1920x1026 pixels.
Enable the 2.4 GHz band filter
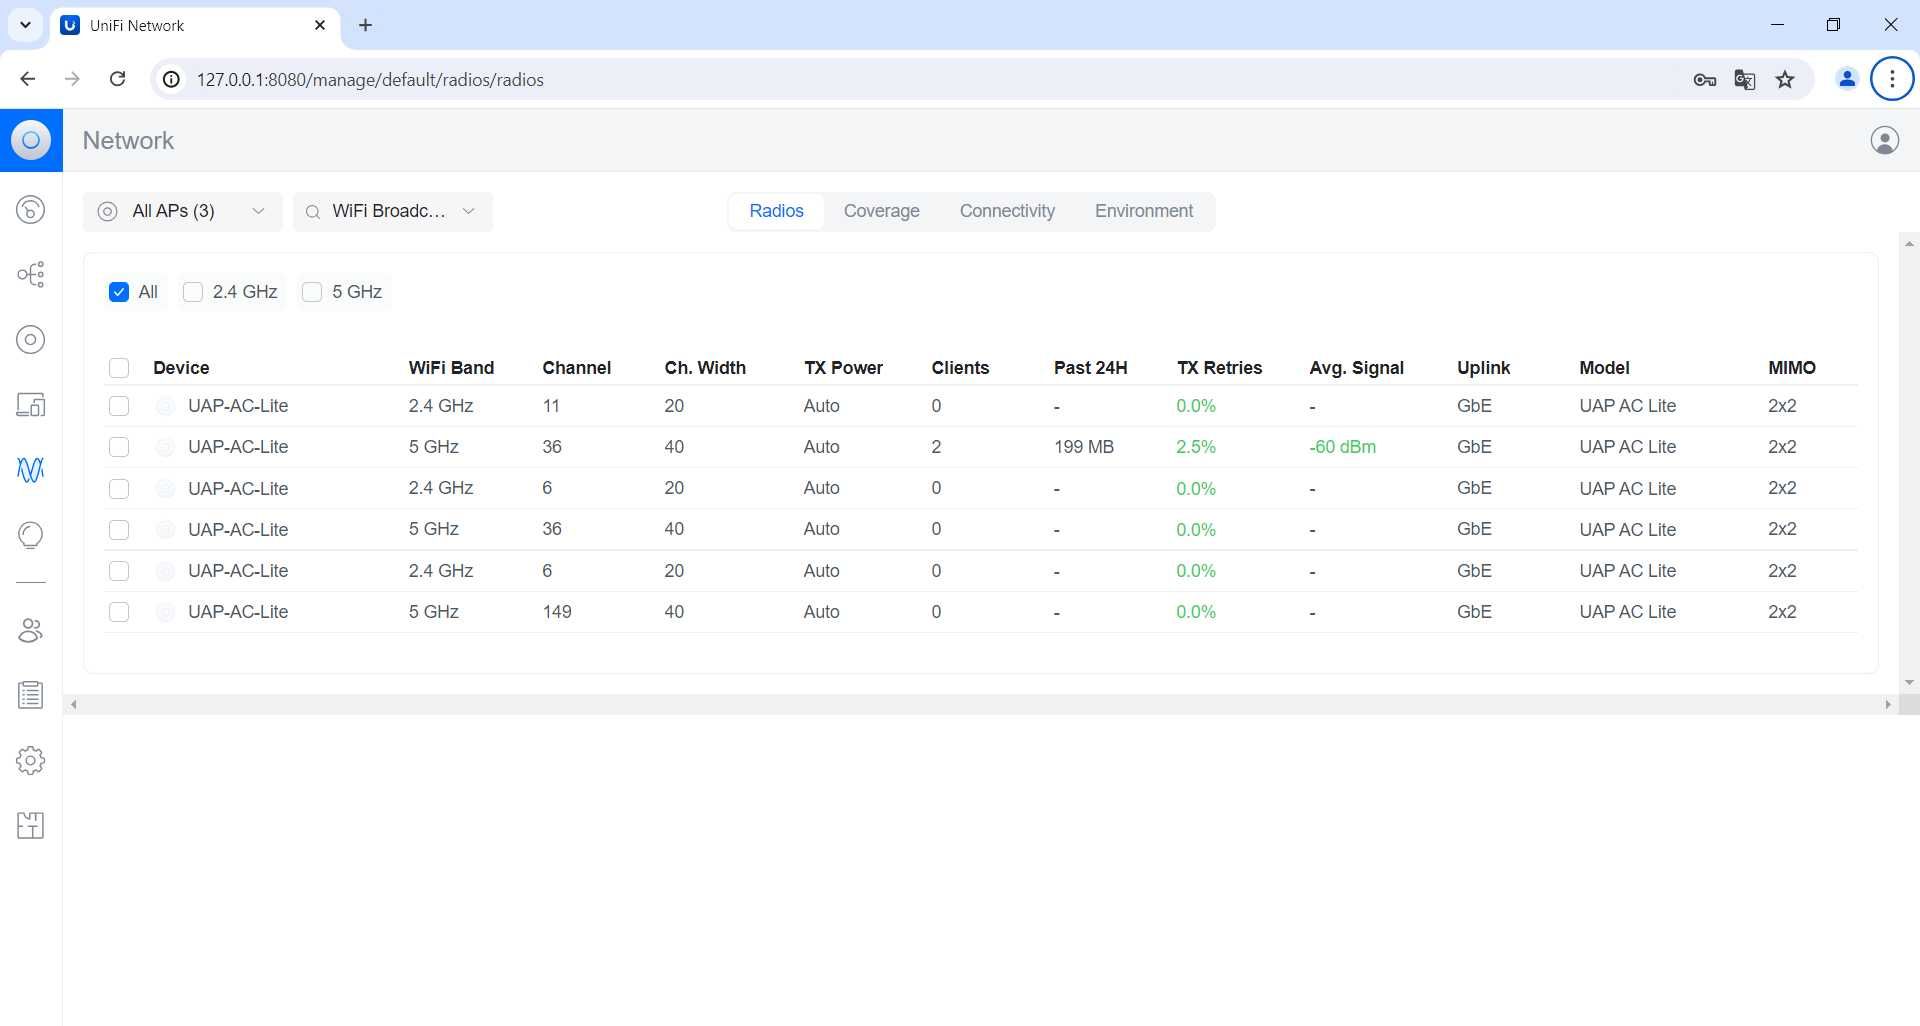tap(193, 292)
